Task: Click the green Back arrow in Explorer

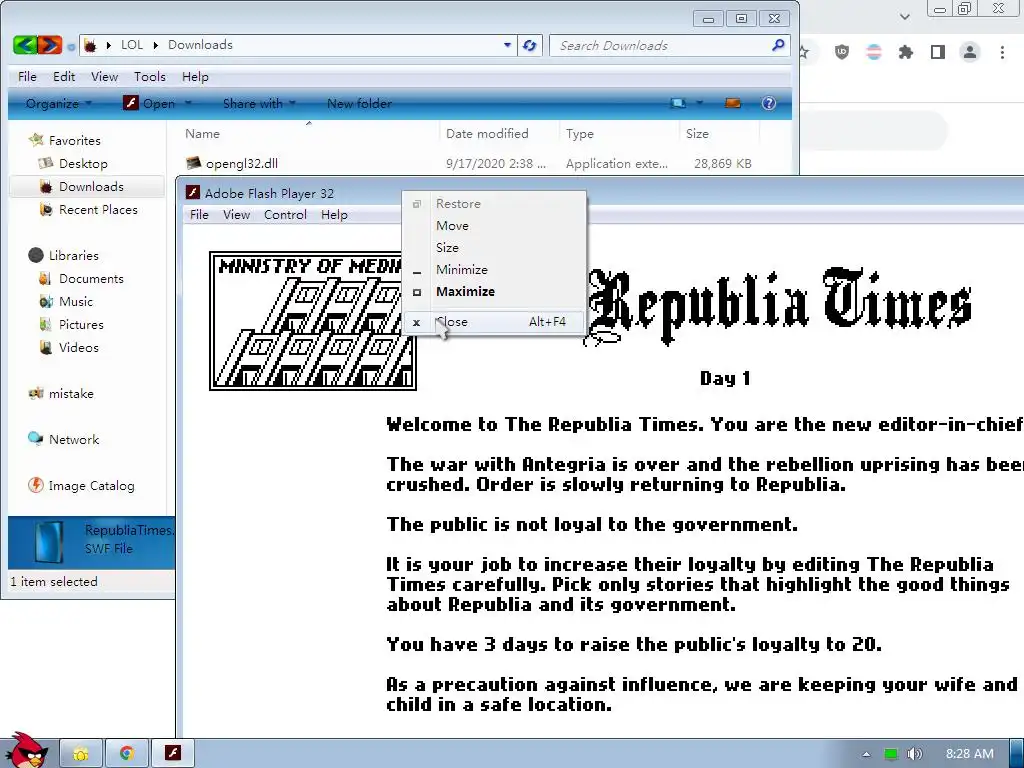Action: click(x=24, y=45)
